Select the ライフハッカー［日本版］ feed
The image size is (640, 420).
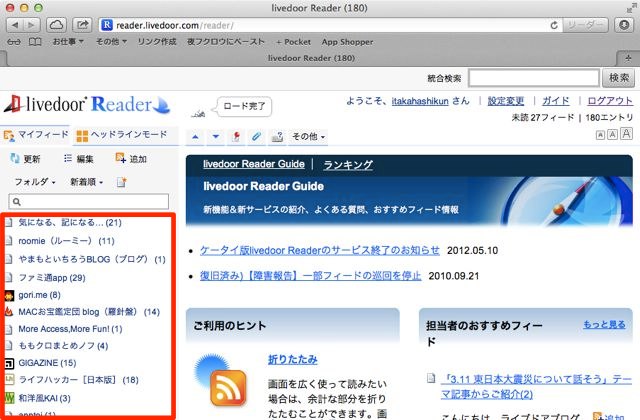[79, 380]
